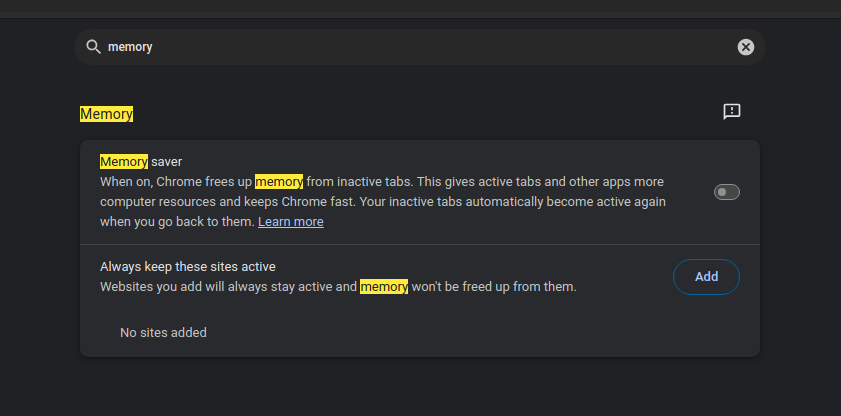The image size is (841, 416).
Task: Click the "No sites added" placeholder text
Action: [x=163, y=332]
